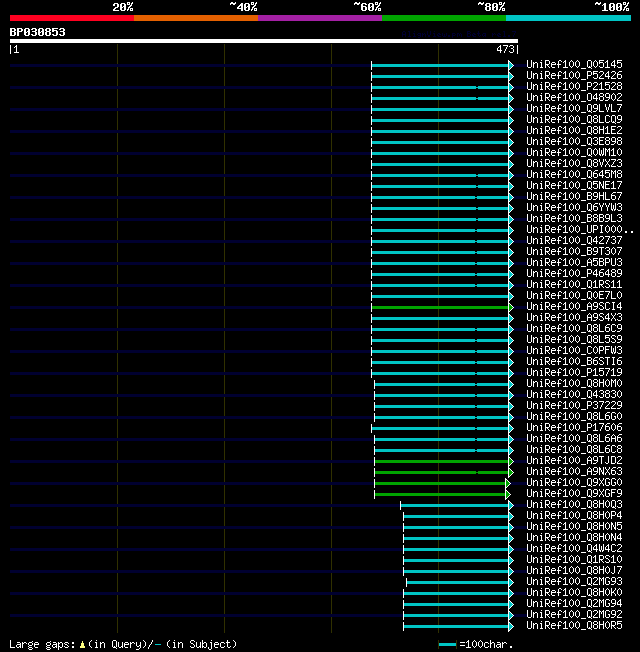Select hit label UniRef100_Q0E7L0

click(574, 296)
